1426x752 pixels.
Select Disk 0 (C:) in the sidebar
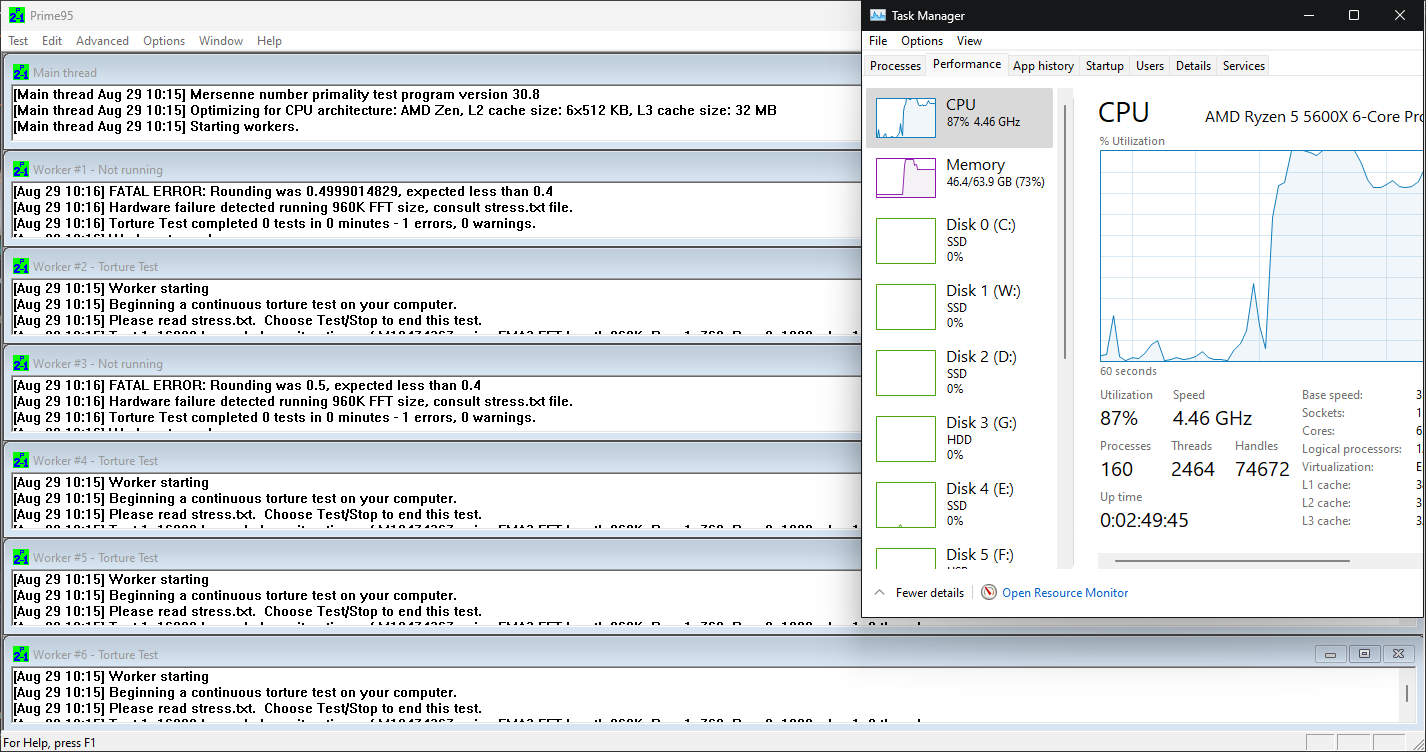tap(960, 240)
